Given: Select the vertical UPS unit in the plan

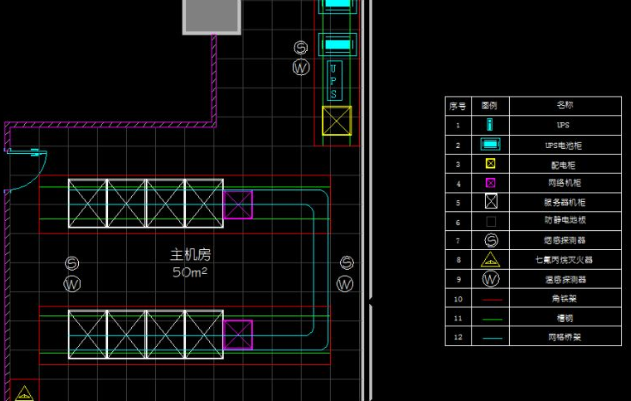Looking at the screenshot, I should point(334,81).
